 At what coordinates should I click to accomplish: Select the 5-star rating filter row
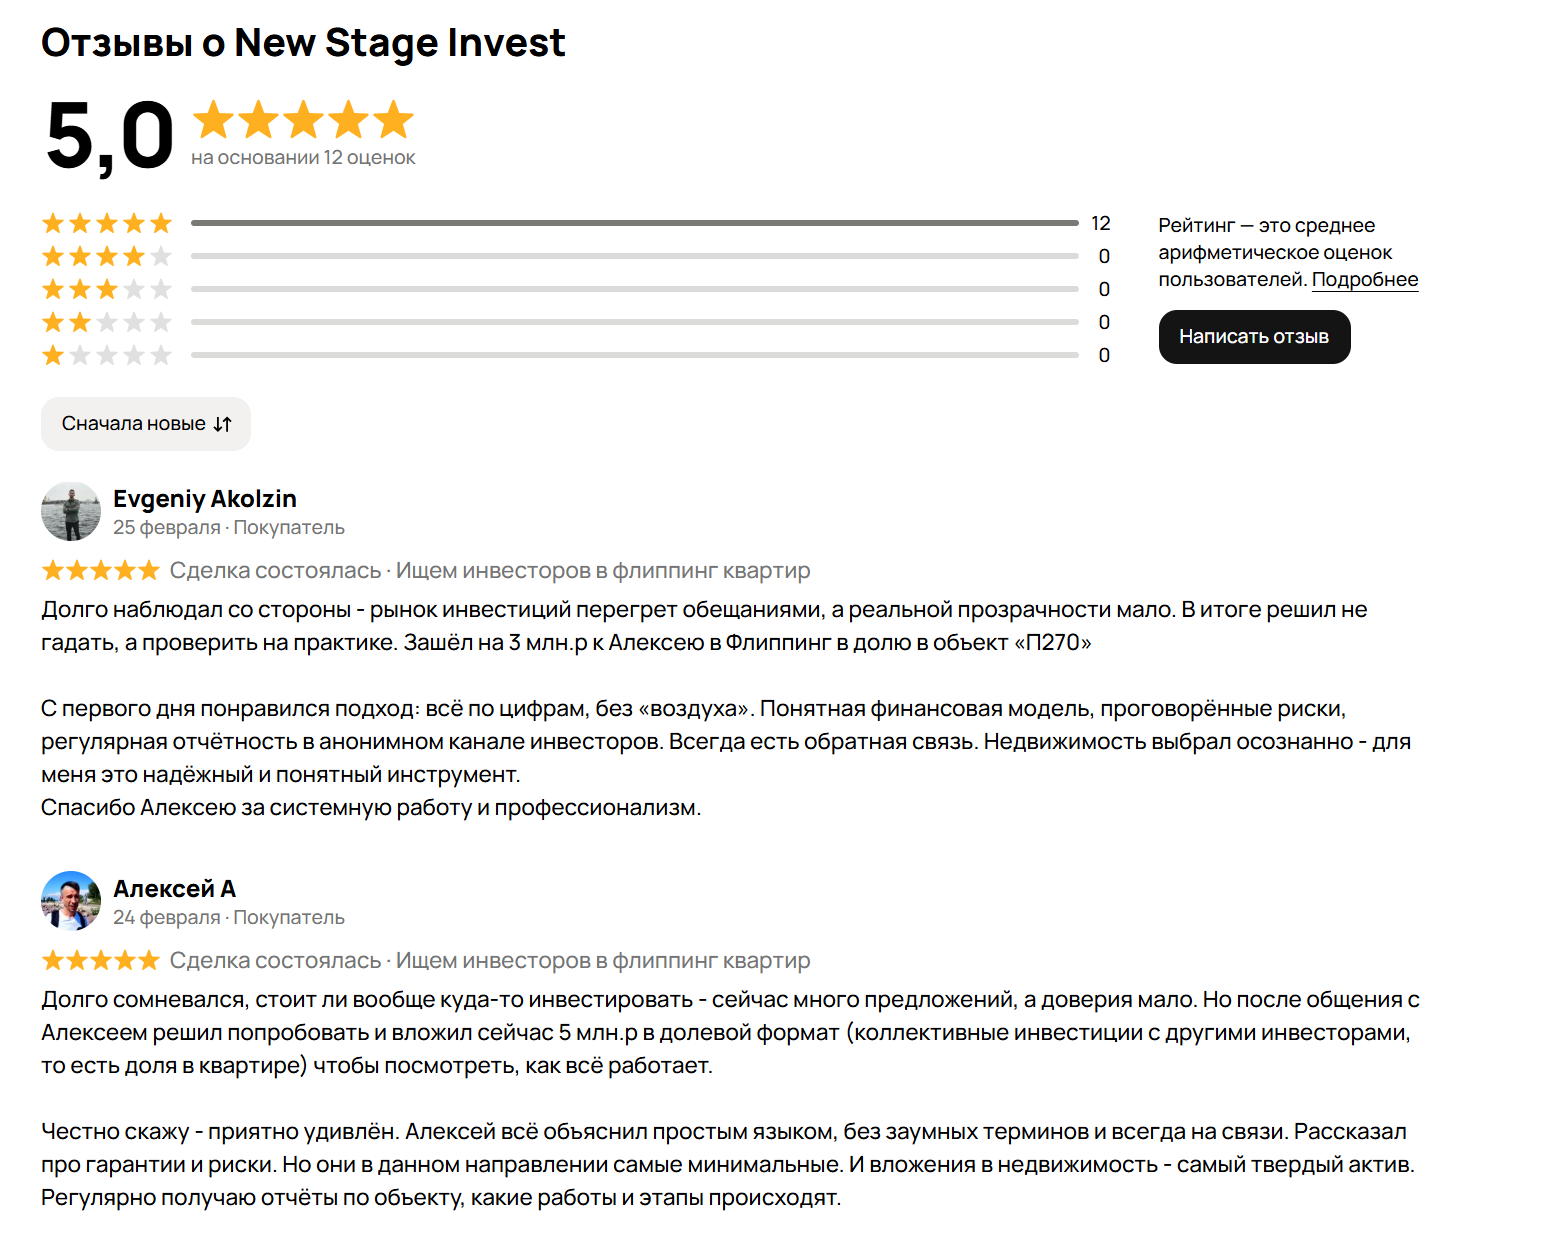(x=106, y=222)
